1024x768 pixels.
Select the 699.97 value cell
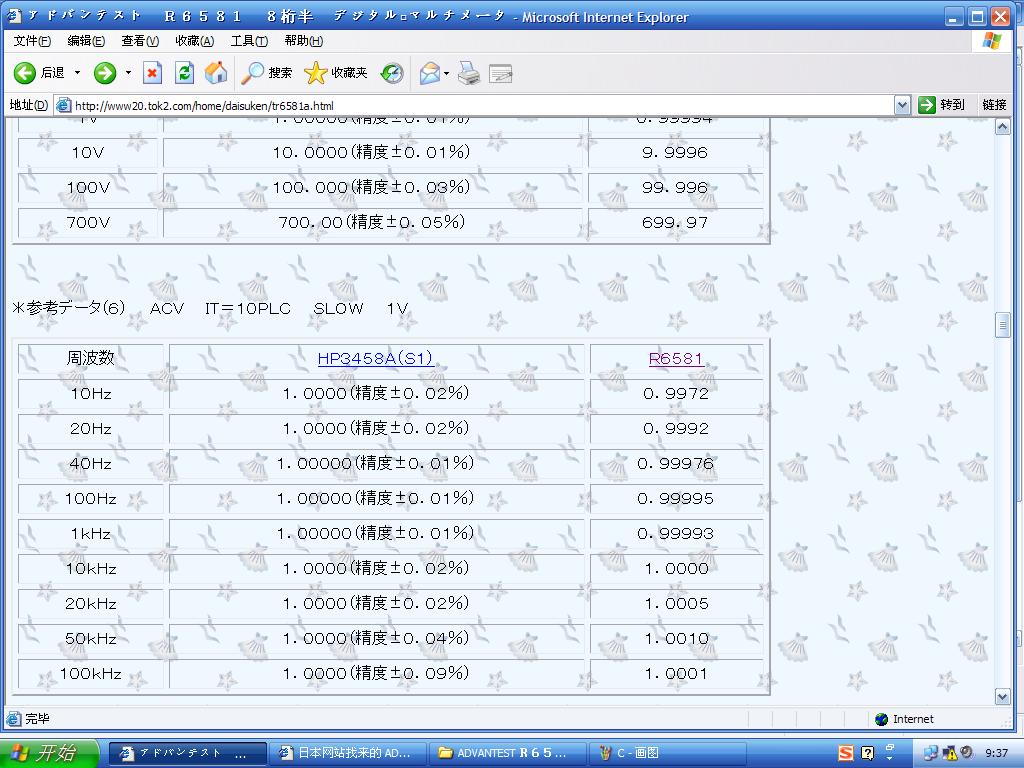676,223
